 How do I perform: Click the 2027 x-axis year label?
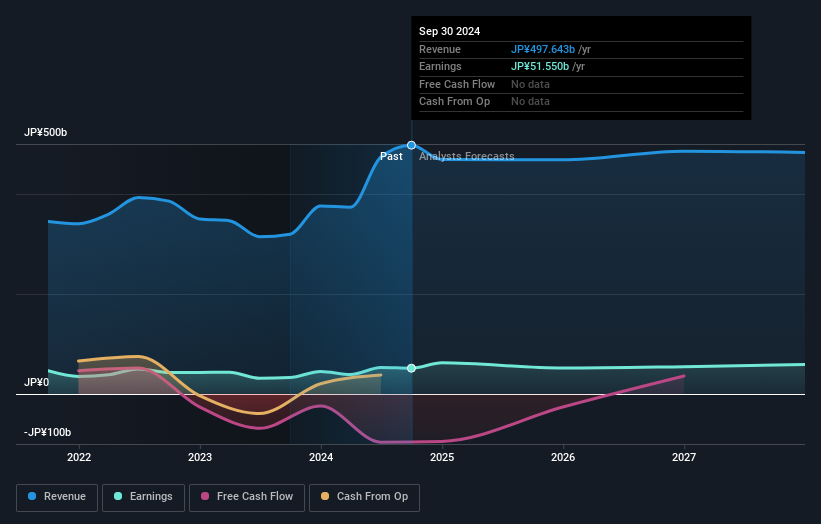point(684,457)
